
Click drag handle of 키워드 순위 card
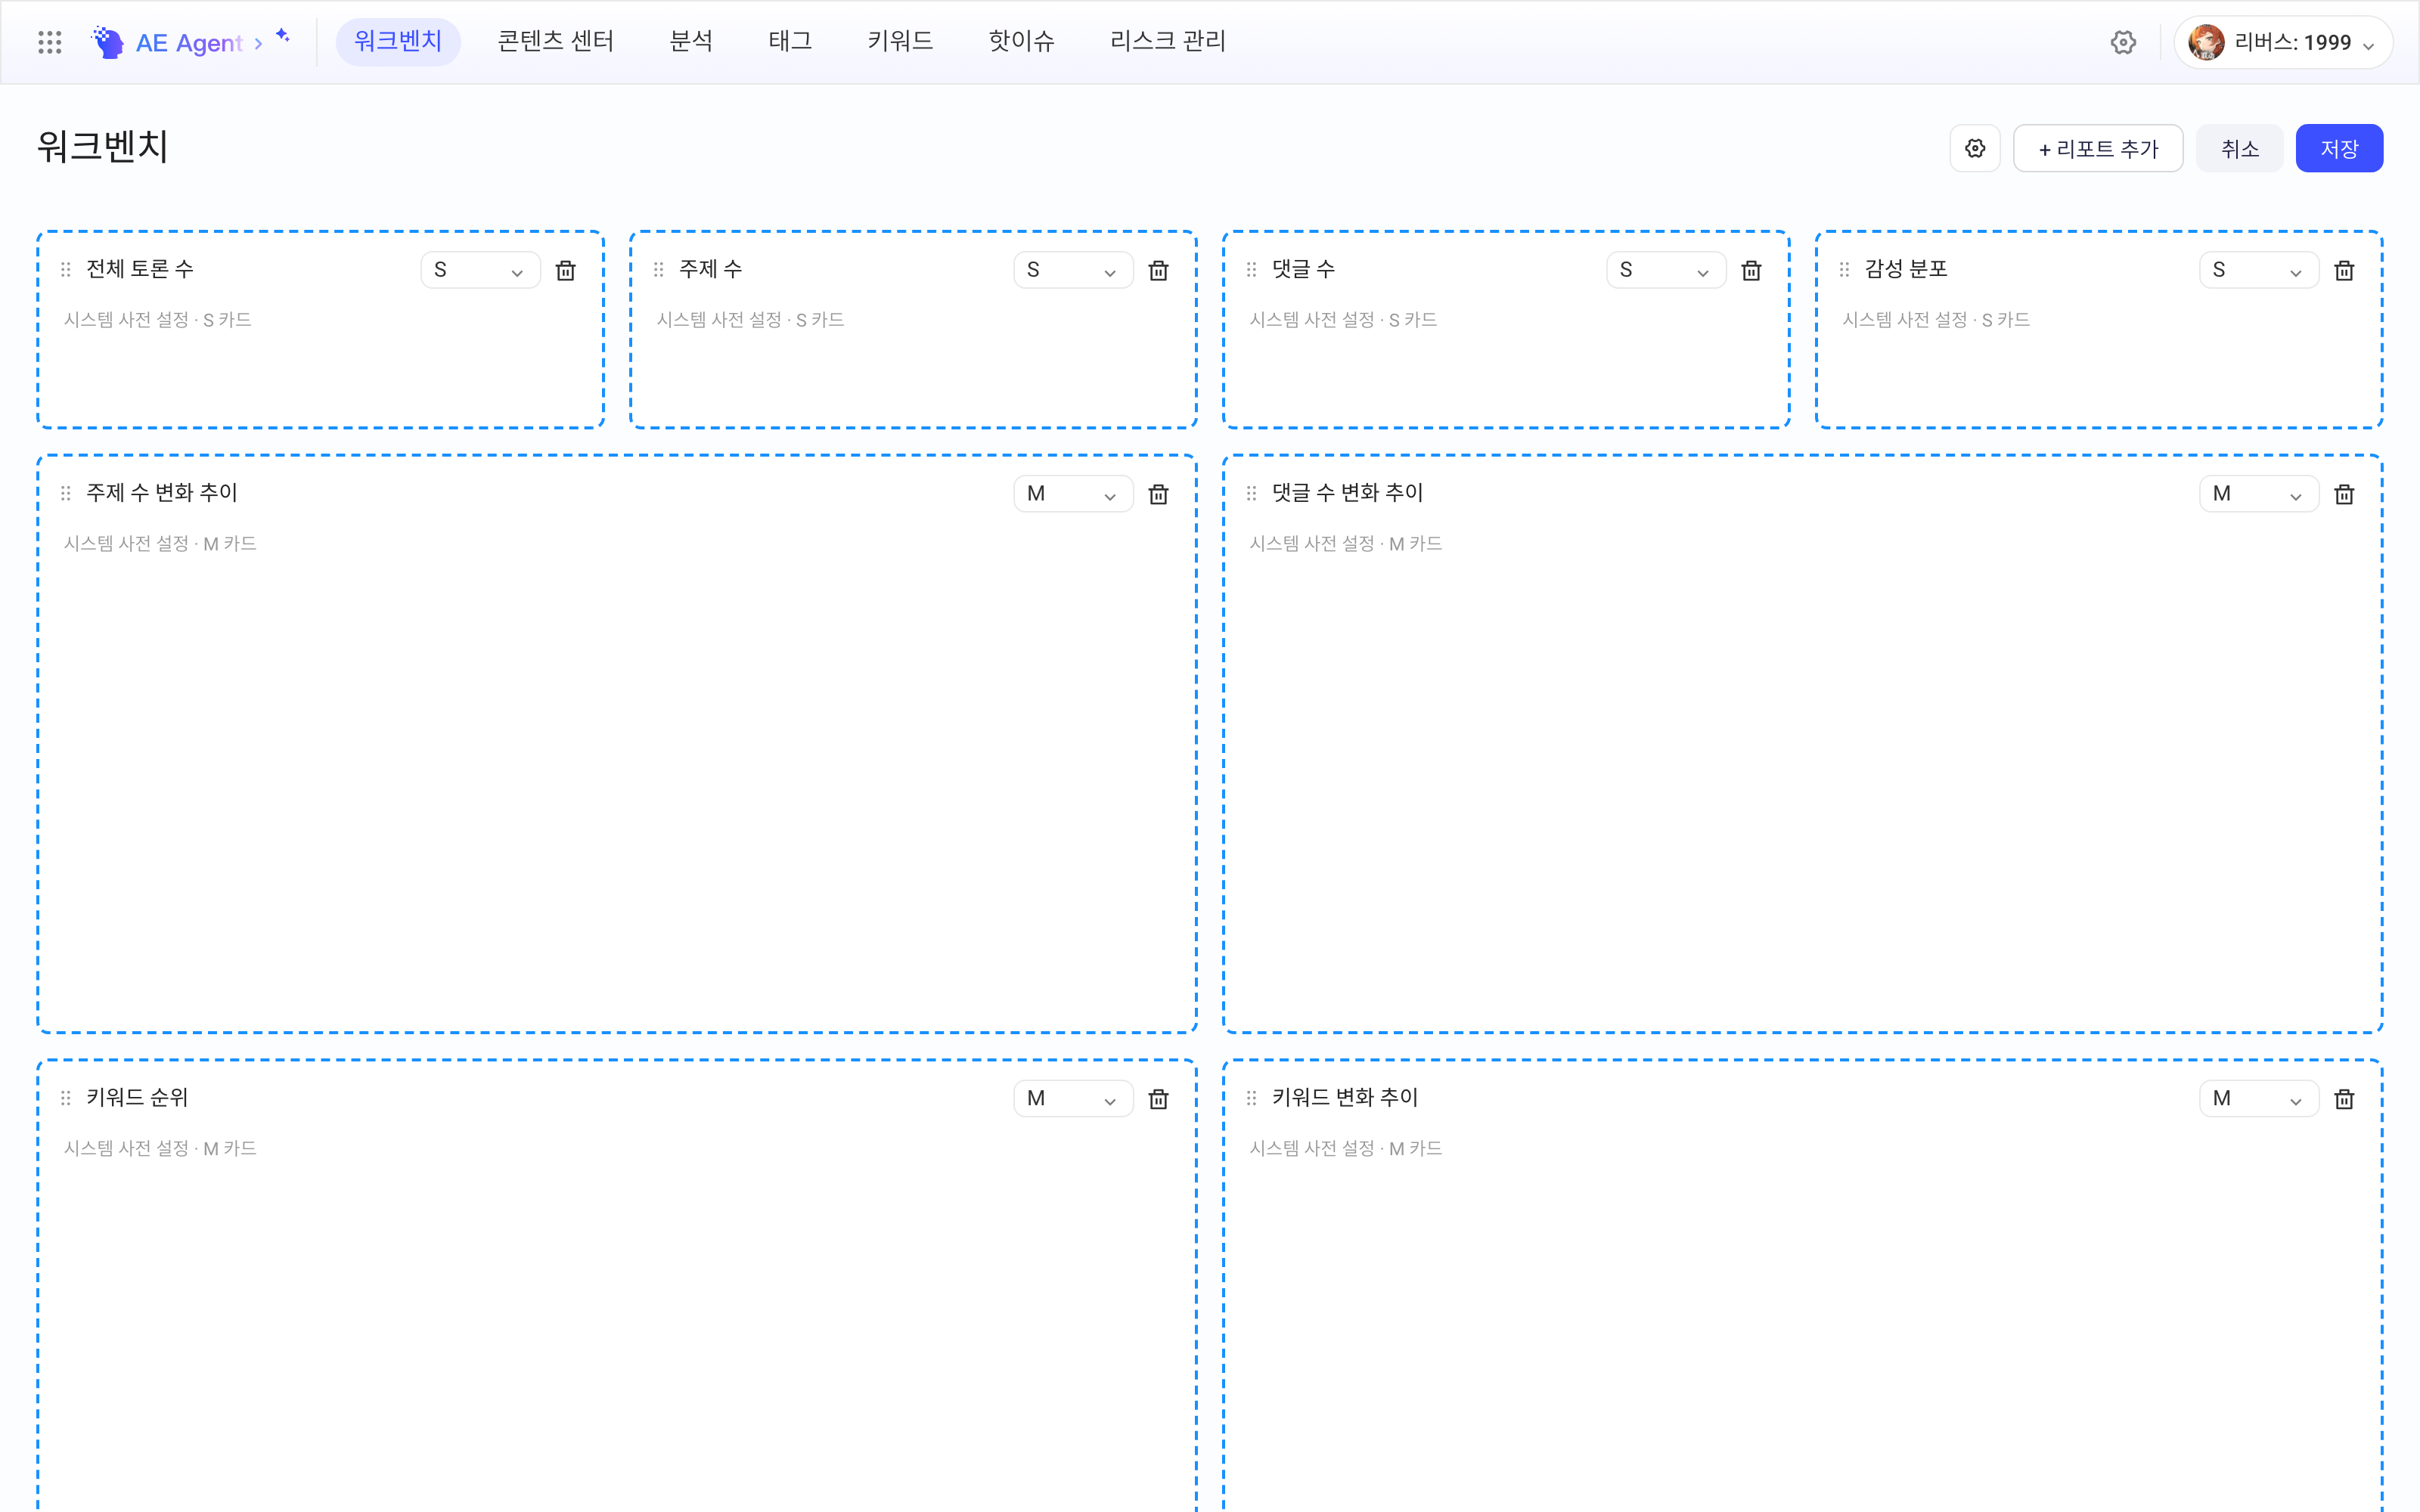[x=66, y=1098]
